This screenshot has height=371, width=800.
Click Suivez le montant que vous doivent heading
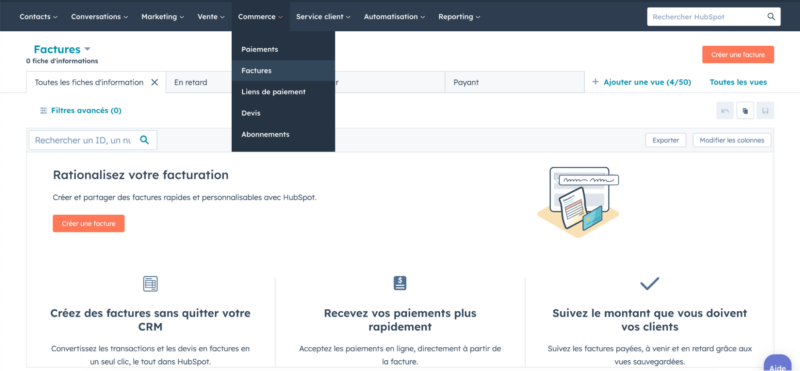point(649,320)
